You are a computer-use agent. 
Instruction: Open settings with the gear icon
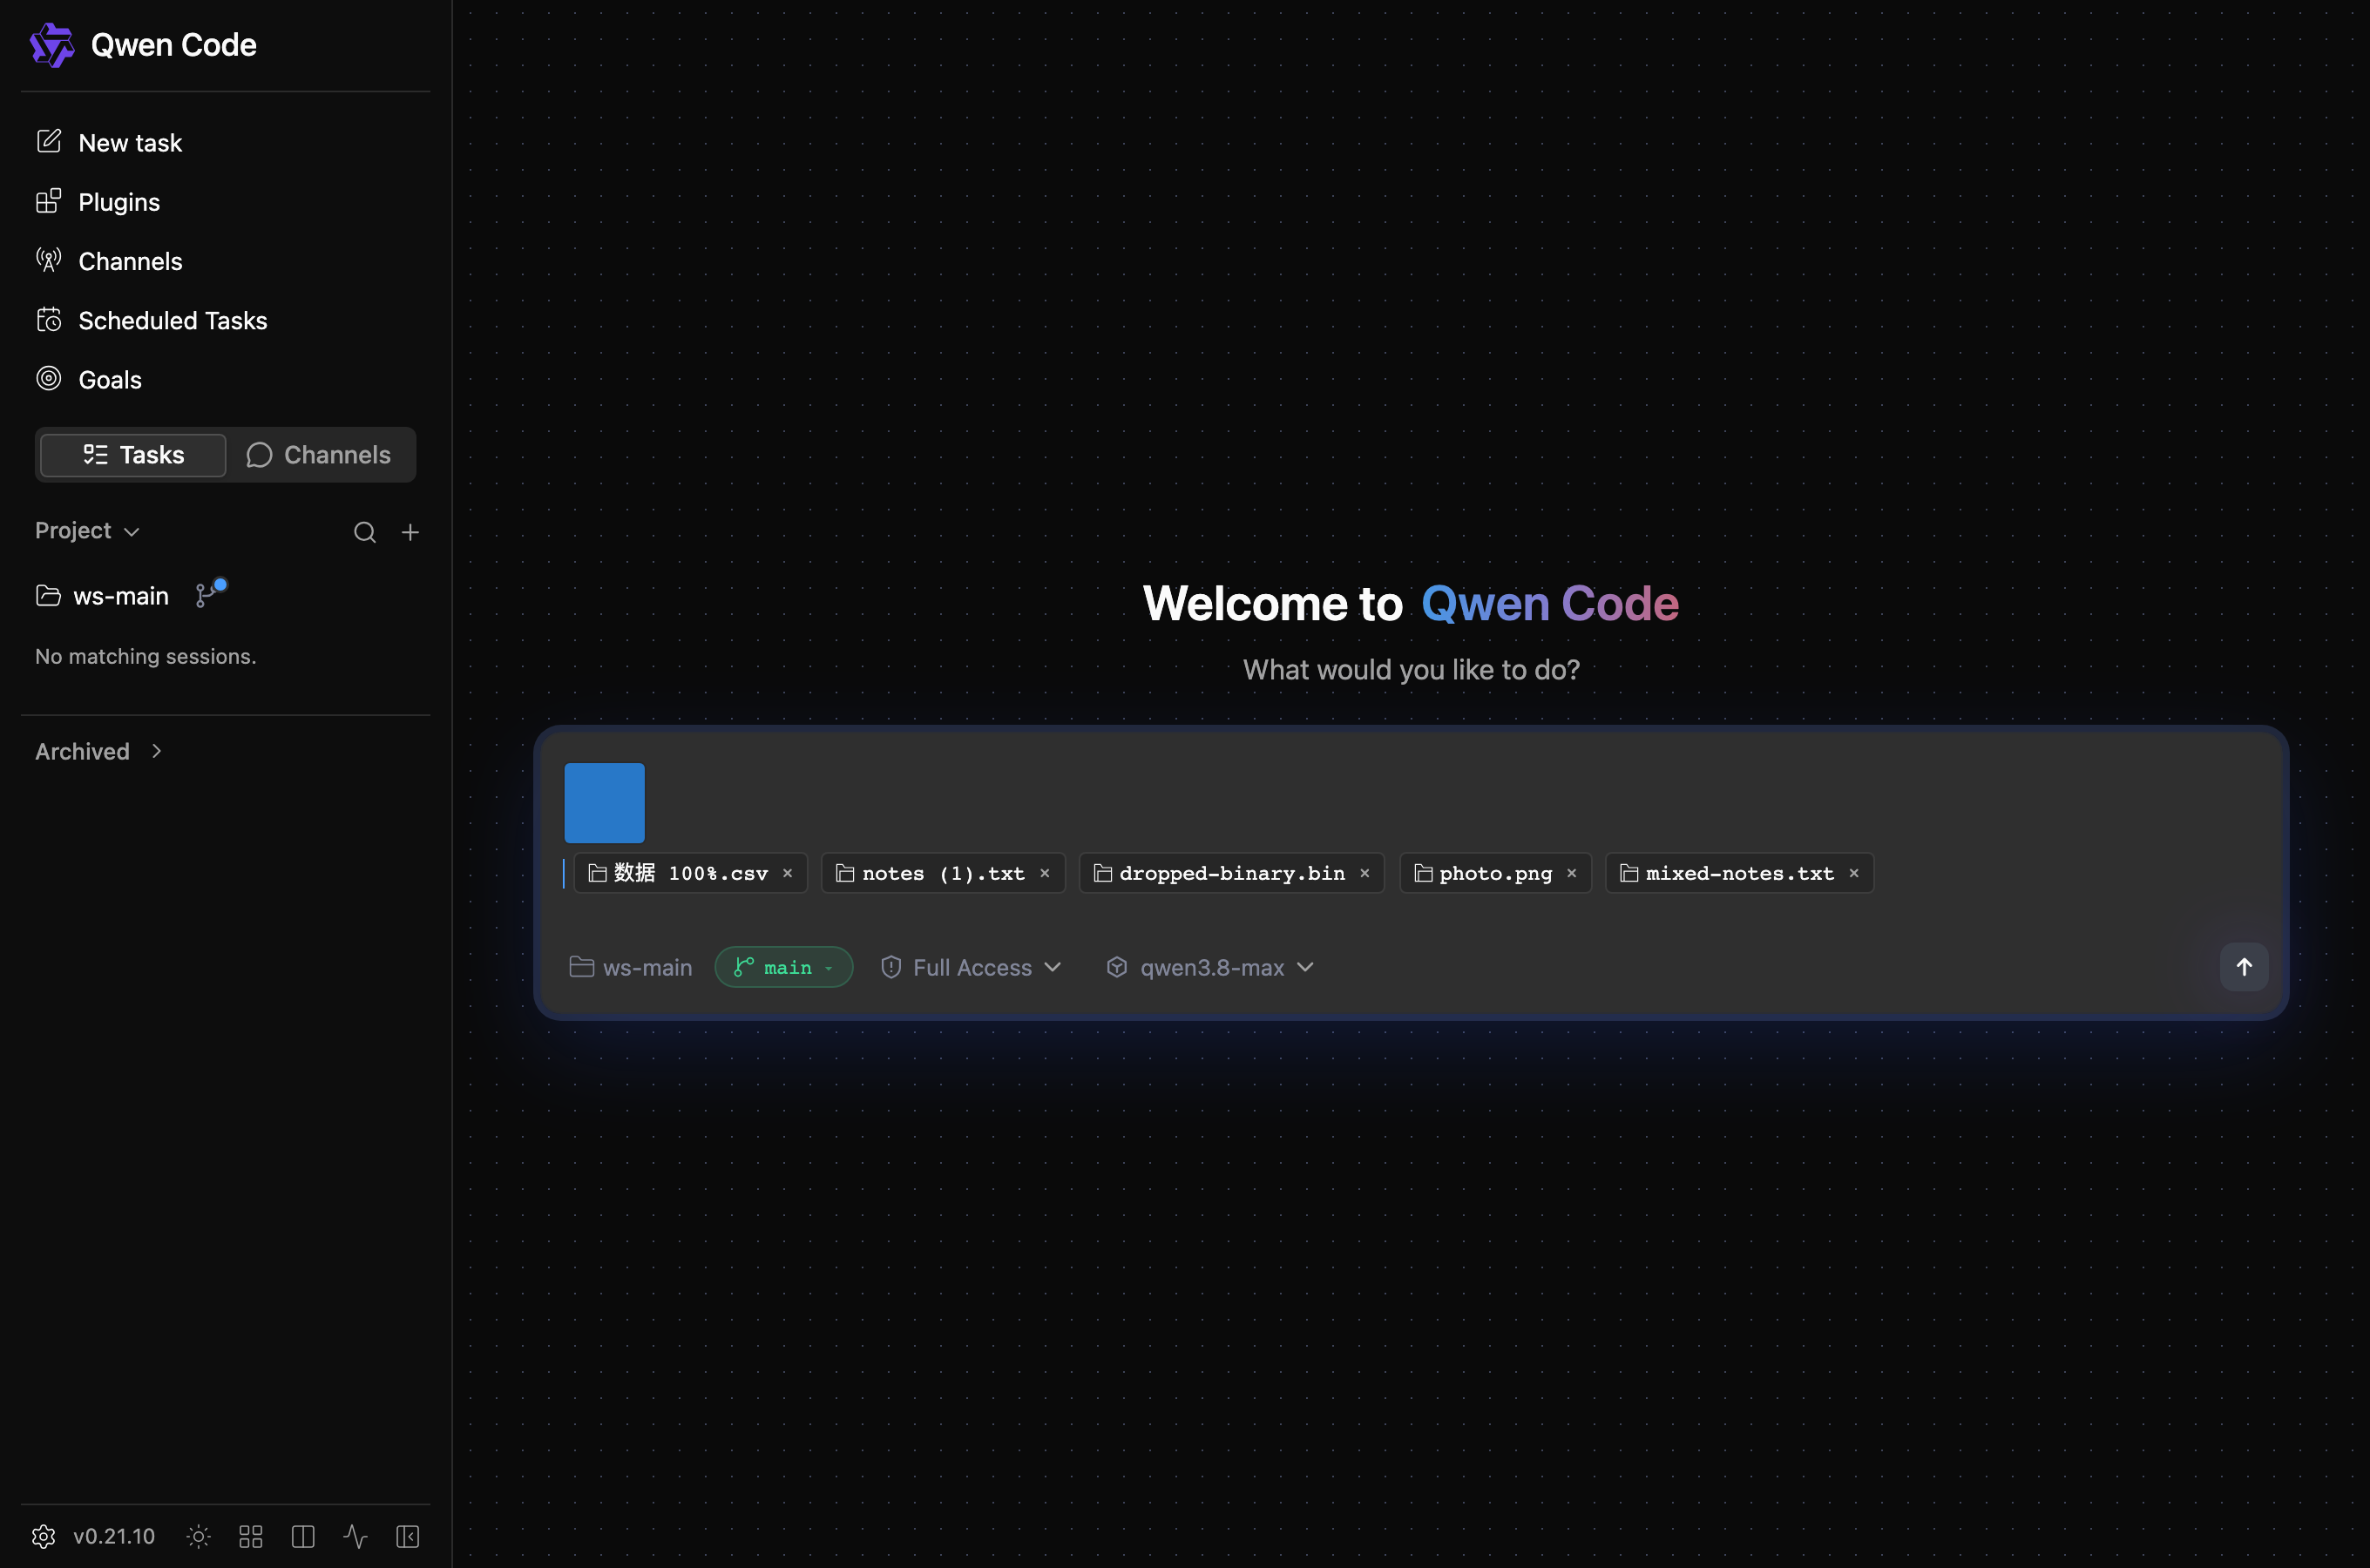[44, 1537]
